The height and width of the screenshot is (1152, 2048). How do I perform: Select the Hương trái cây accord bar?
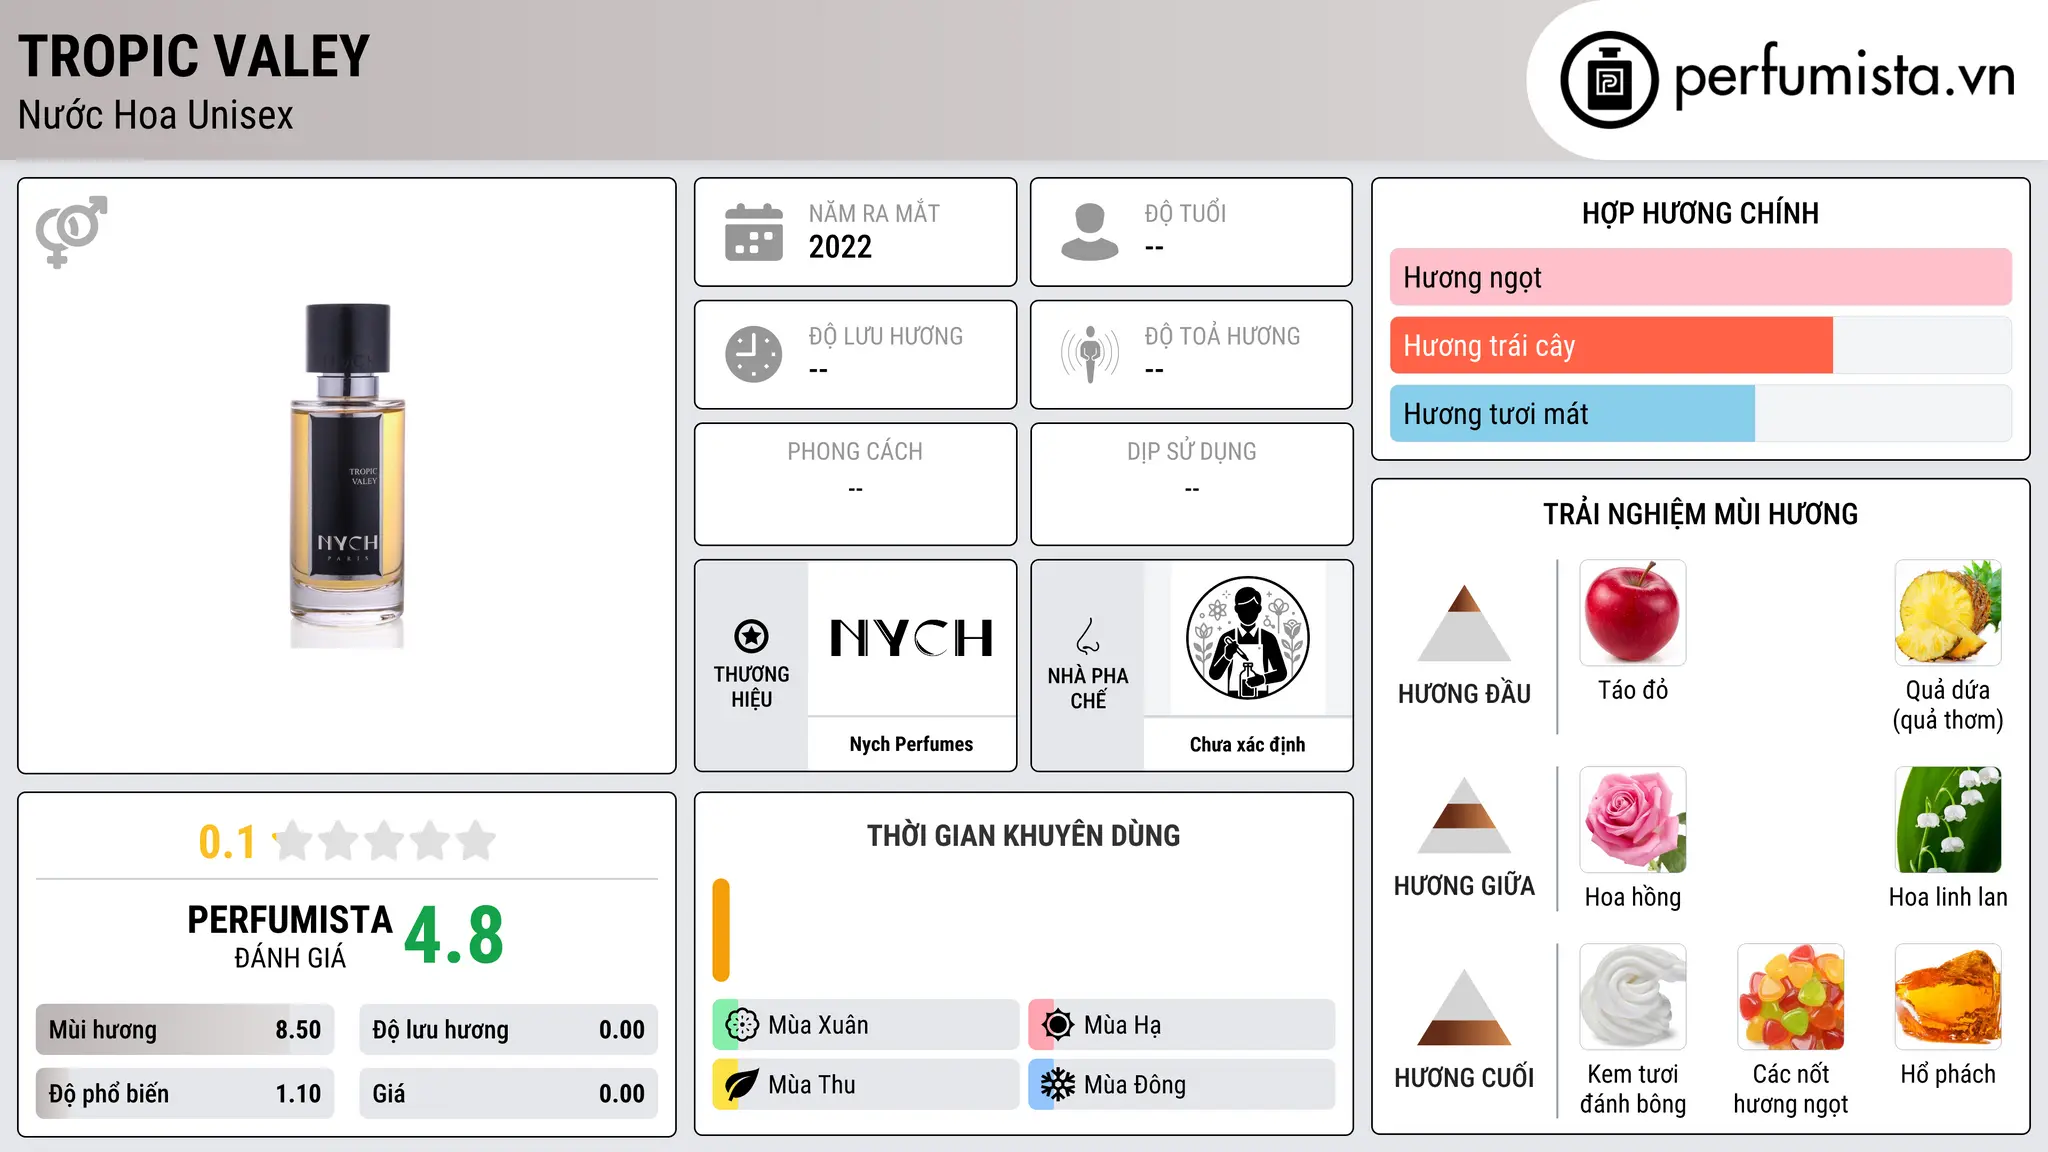[1701, 345]
